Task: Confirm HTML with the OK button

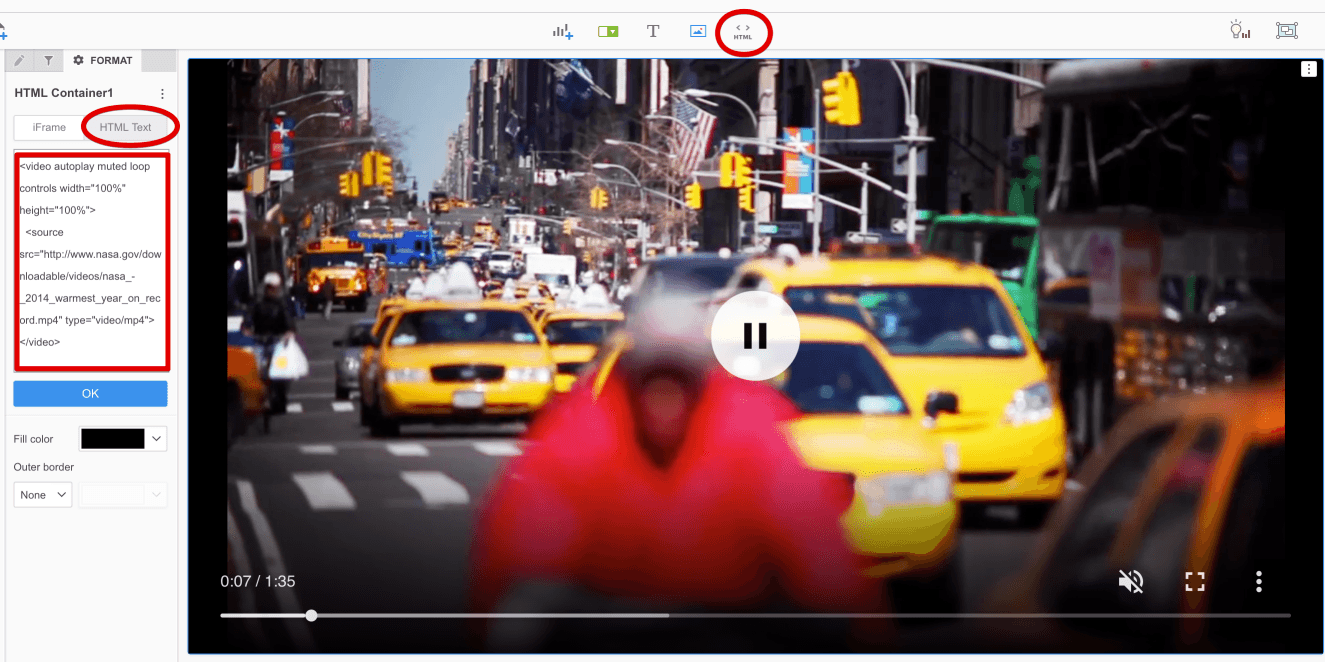Action: click(90, 394)
